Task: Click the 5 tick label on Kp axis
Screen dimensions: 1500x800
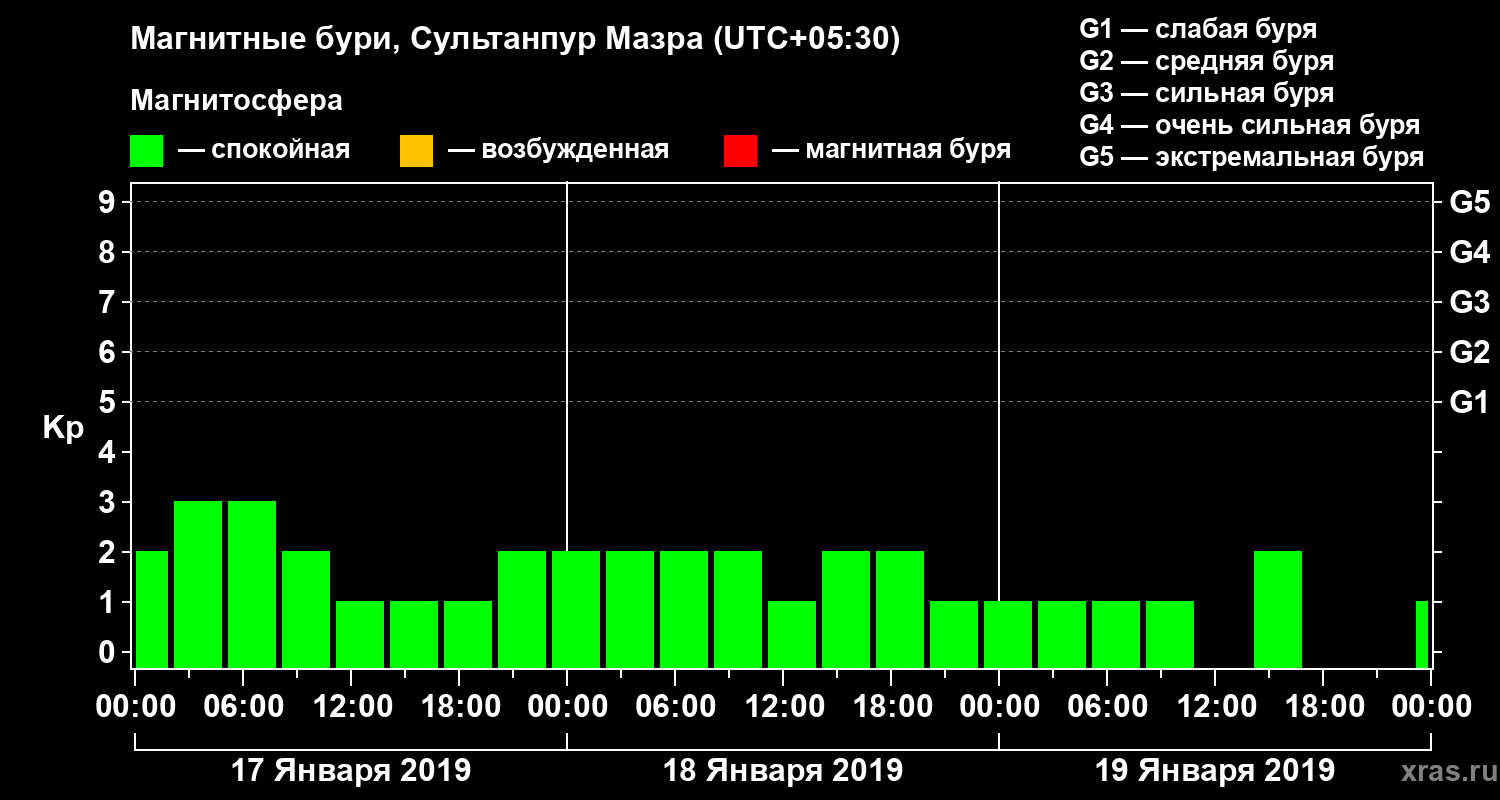Action: coord(109,403)
